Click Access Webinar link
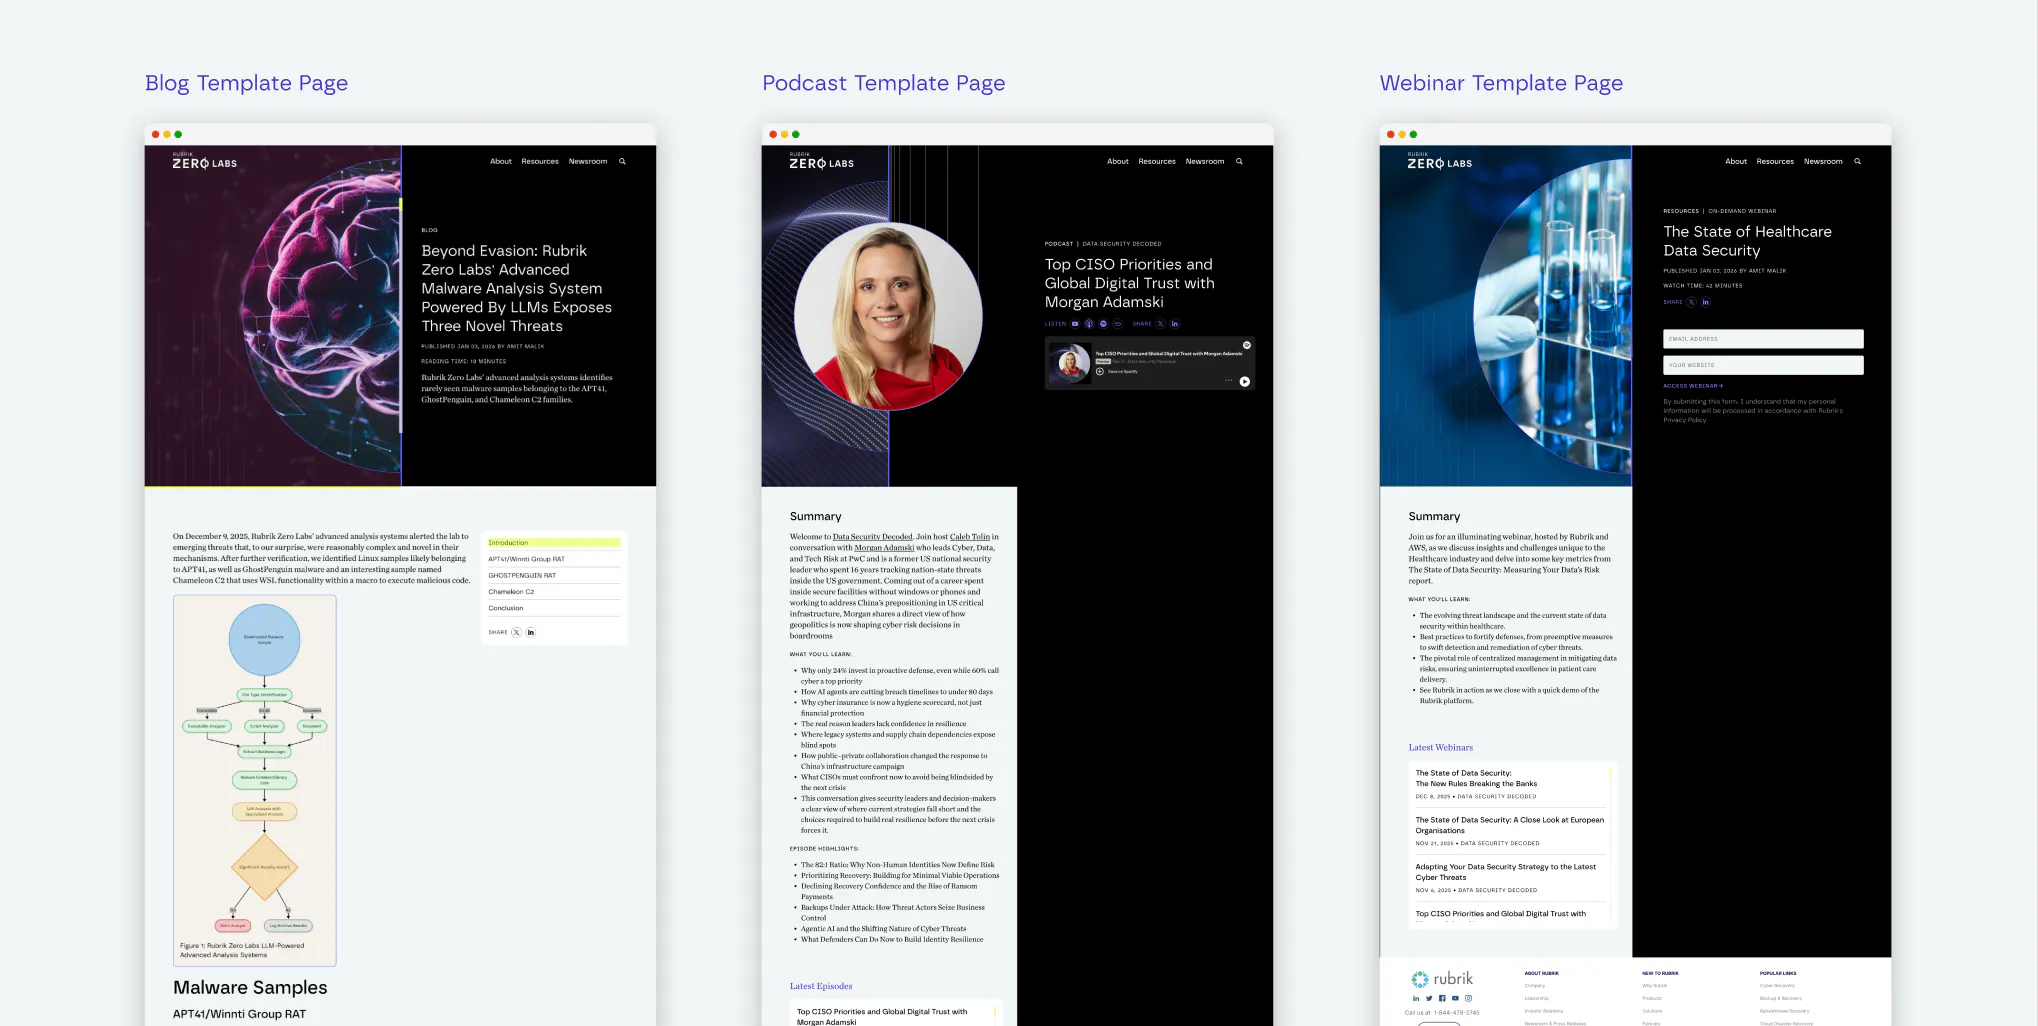This screenshot has width=2038, height=1026. [1693, 386]
